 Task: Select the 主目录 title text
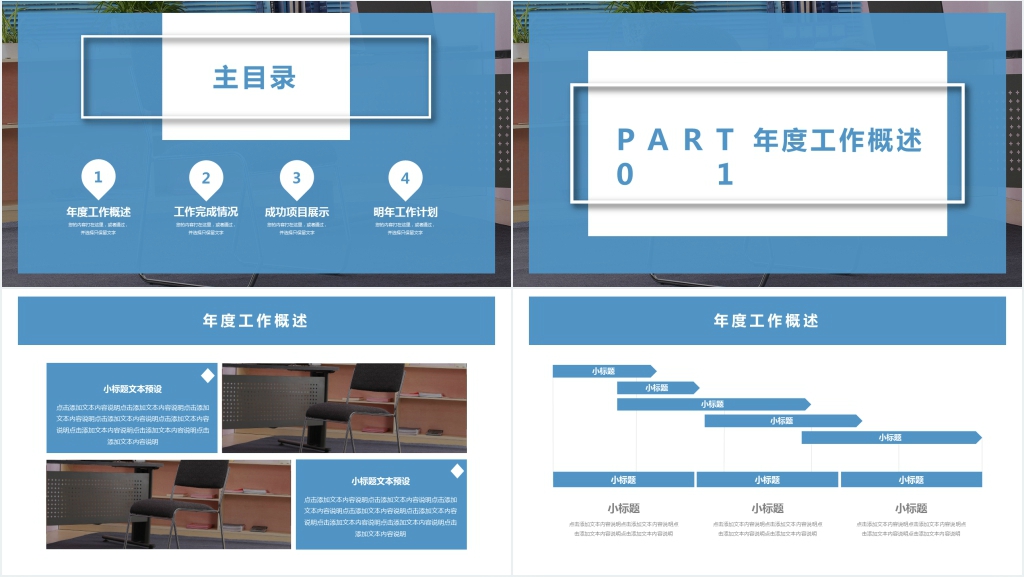(x=255, y=77)
